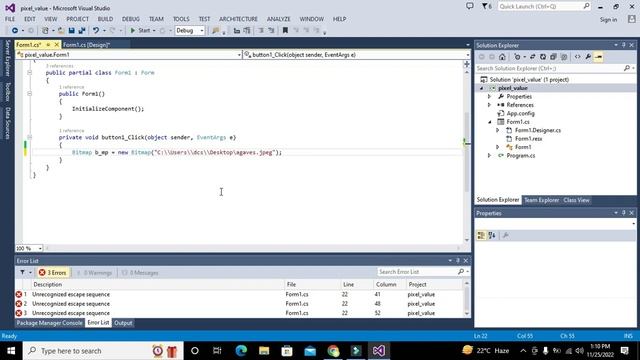
Task: Click the New Project toolbar icon
Action: (45, 31)
